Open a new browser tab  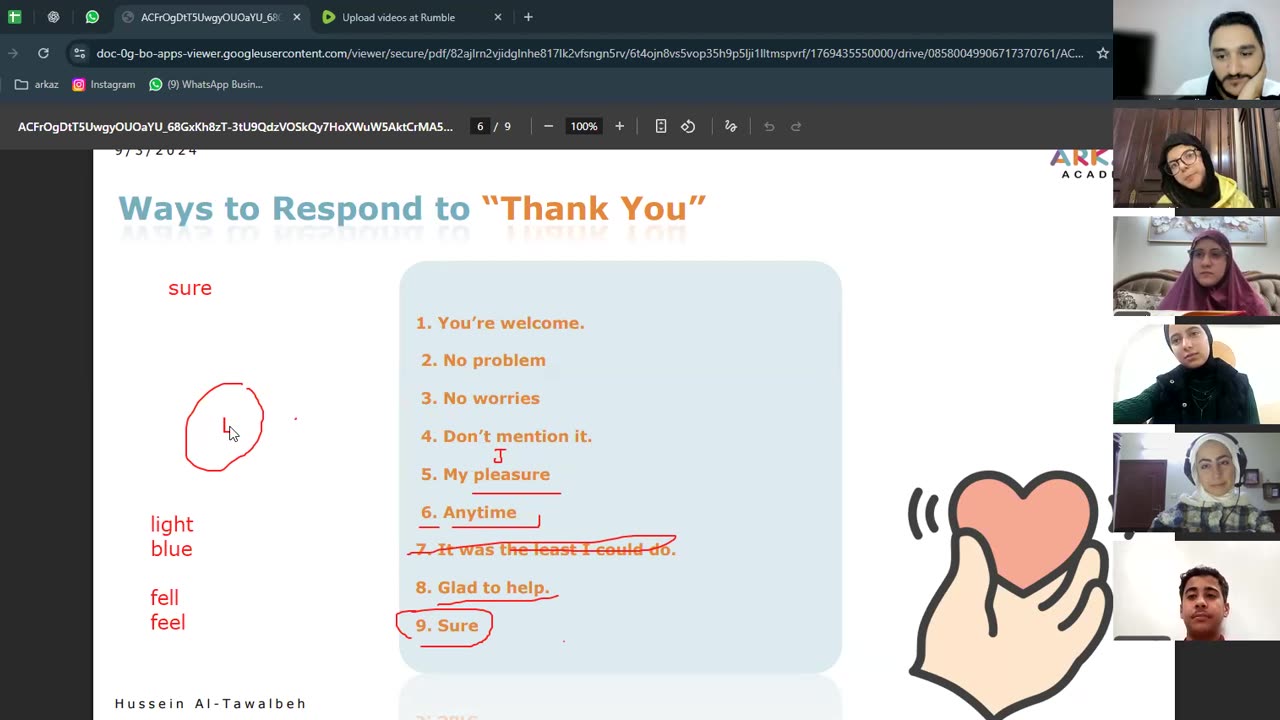528,17
